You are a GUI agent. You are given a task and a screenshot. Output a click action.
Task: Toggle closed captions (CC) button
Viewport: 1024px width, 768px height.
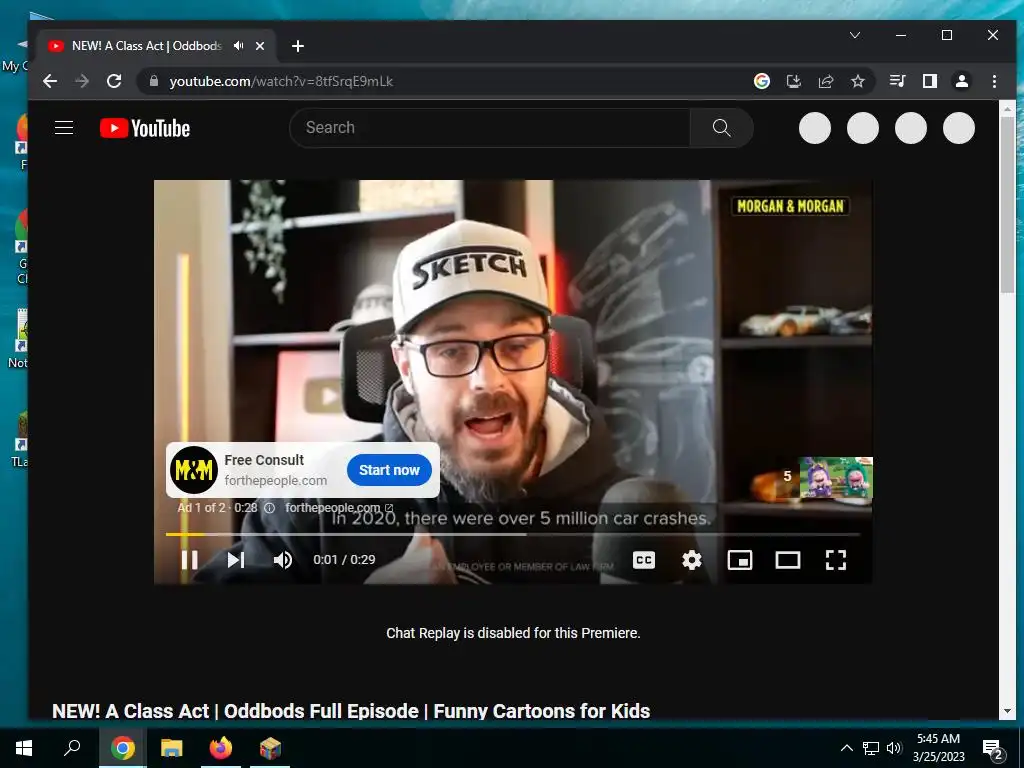click(644, 560)
